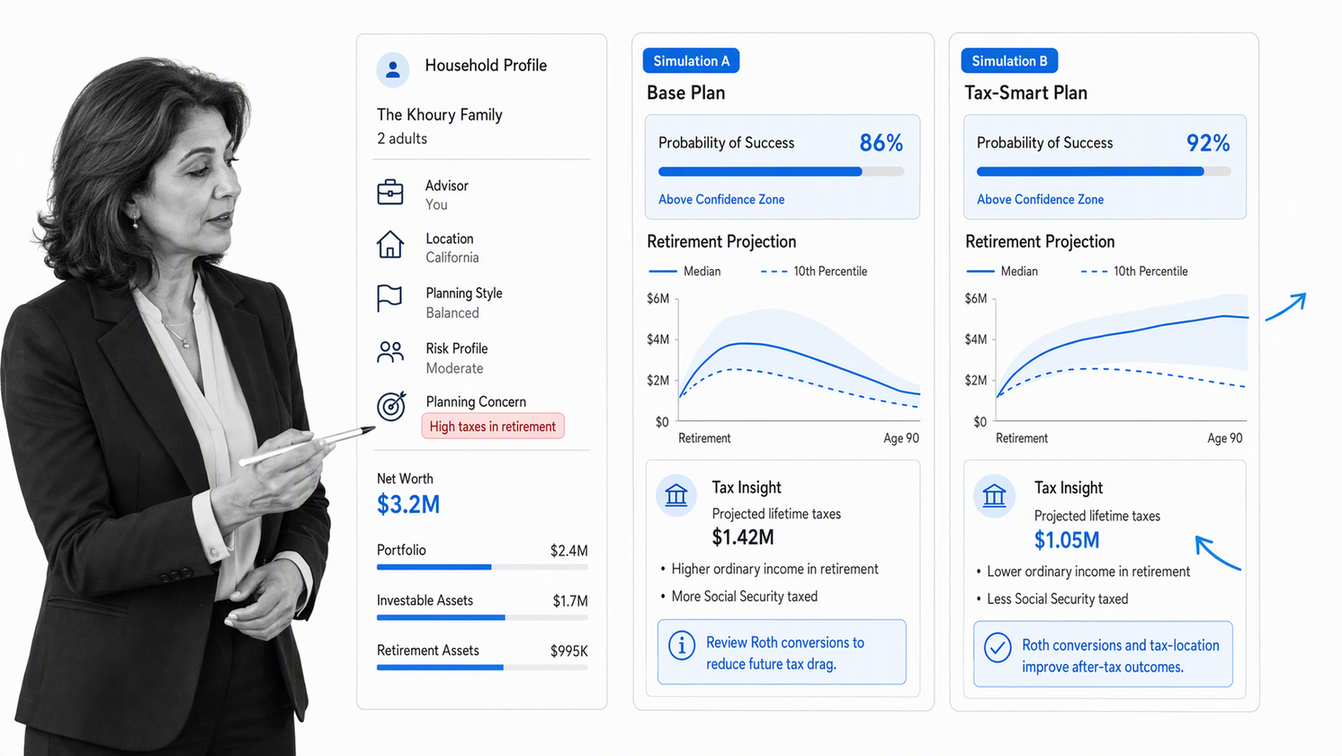Click the Tax Insight bank icon in Base Plan
Viewport: 1342px width, 756px height.
tap(677, 495)
